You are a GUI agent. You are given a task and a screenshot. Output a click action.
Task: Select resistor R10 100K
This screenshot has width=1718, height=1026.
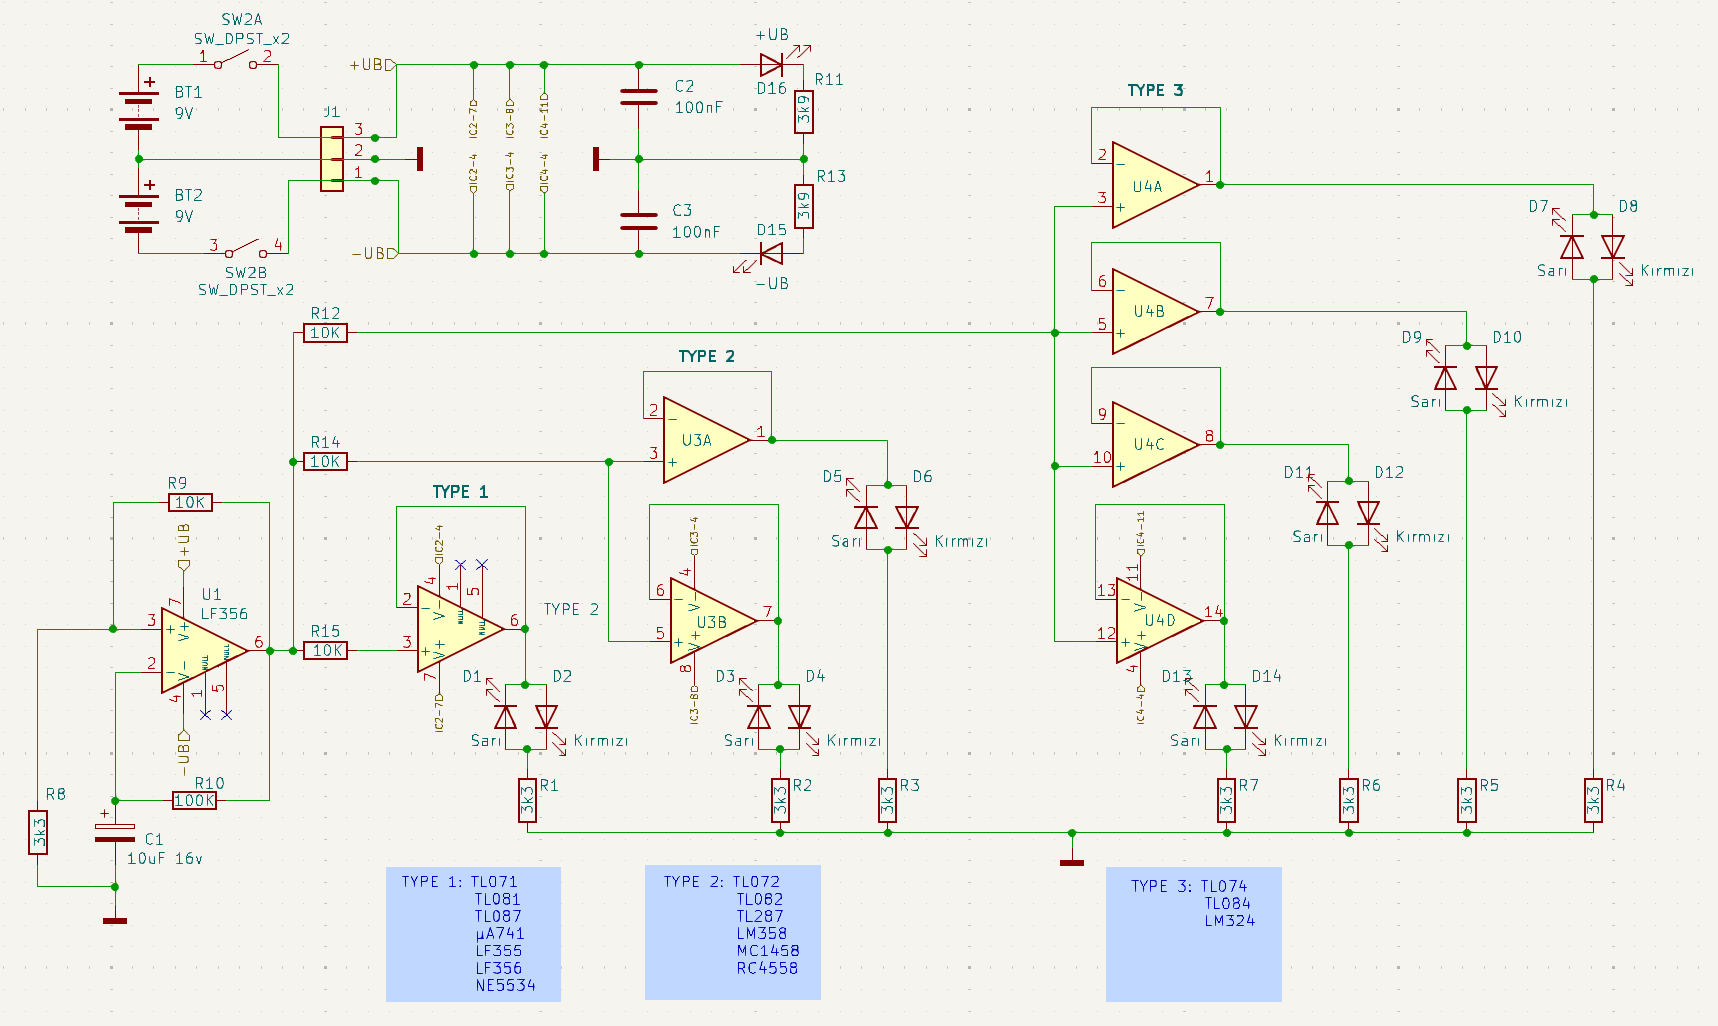[194, 800]
